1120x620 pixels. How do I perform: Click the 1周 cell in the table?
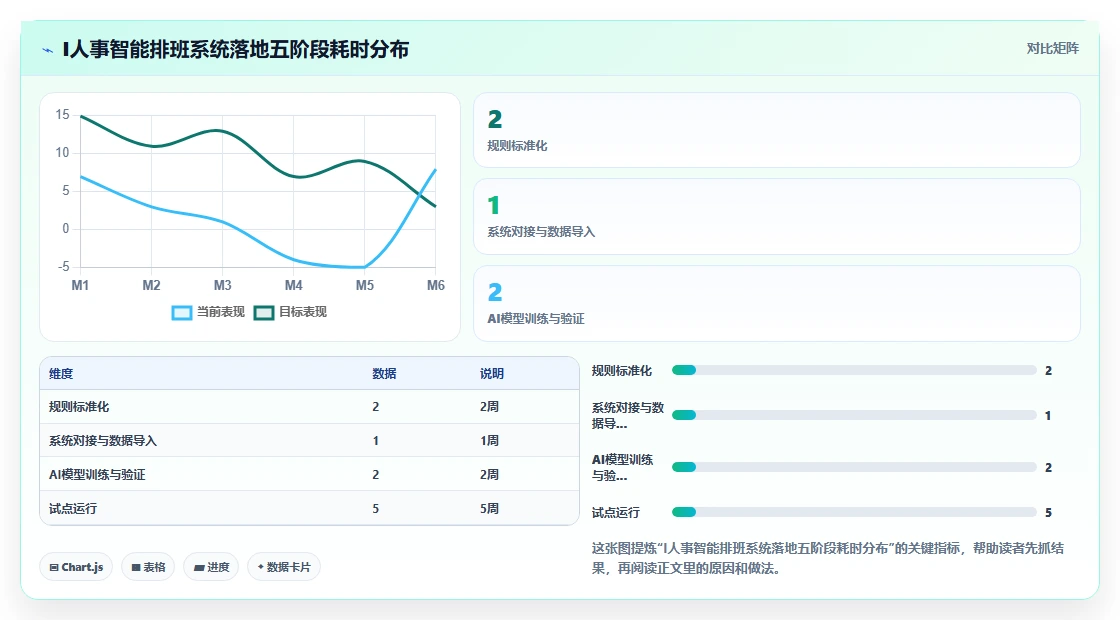[489, 441]
